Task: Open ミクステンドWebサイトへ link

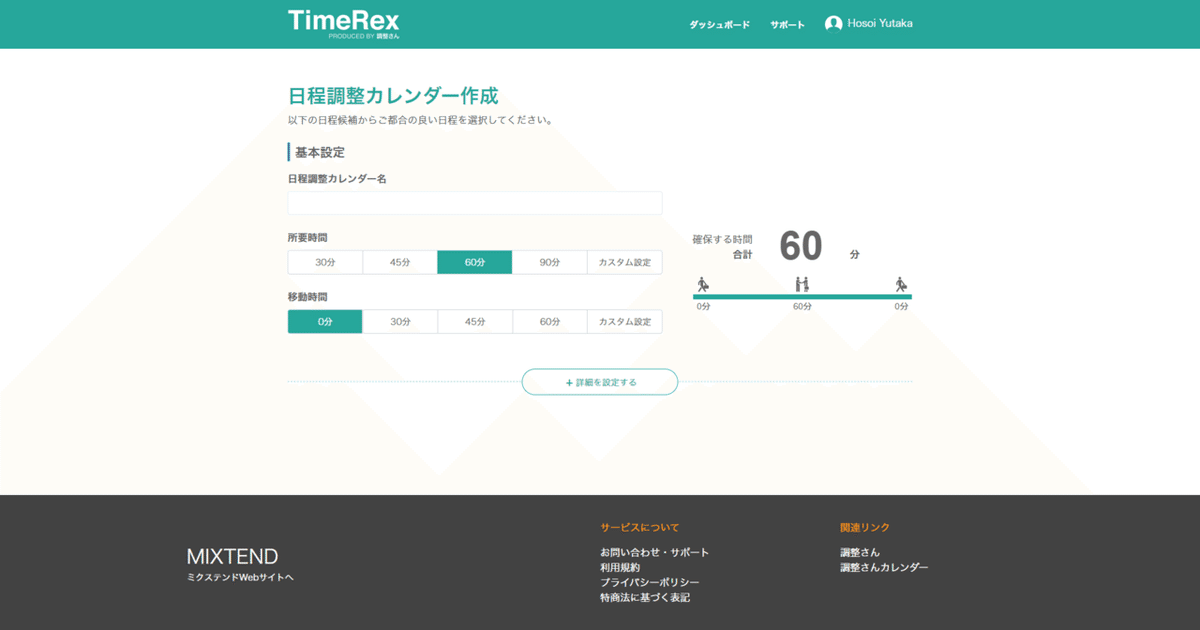Action: [x=240, y=578]
